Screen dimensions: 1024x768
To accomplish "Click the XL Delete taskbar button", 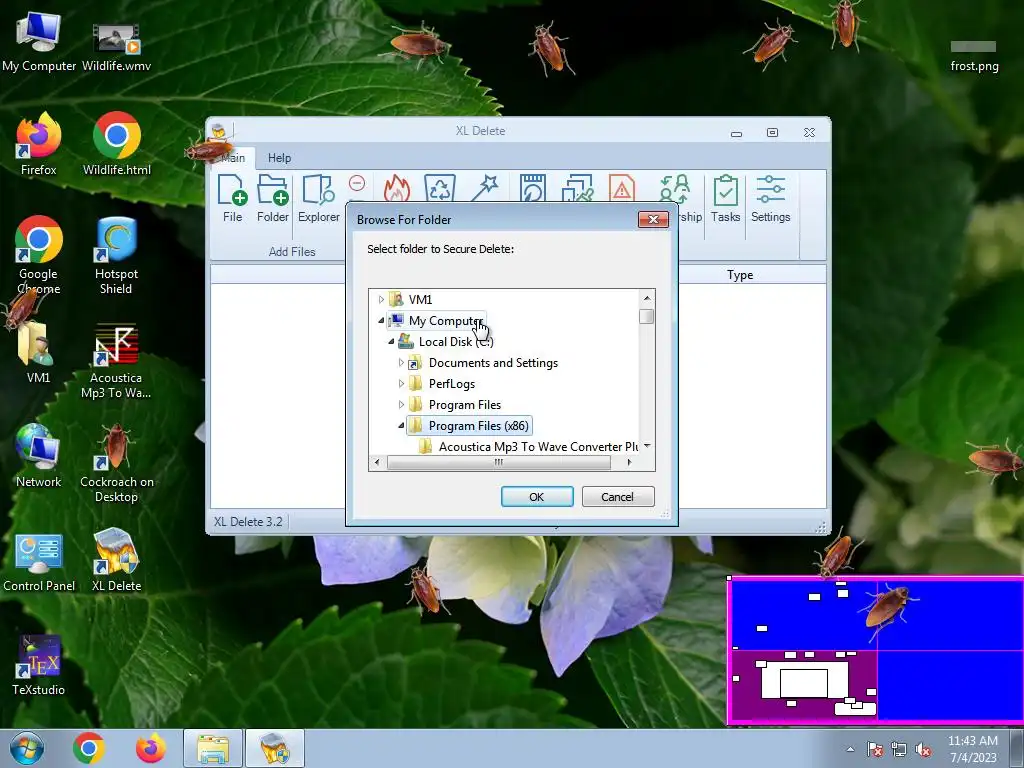I will 275,748.
